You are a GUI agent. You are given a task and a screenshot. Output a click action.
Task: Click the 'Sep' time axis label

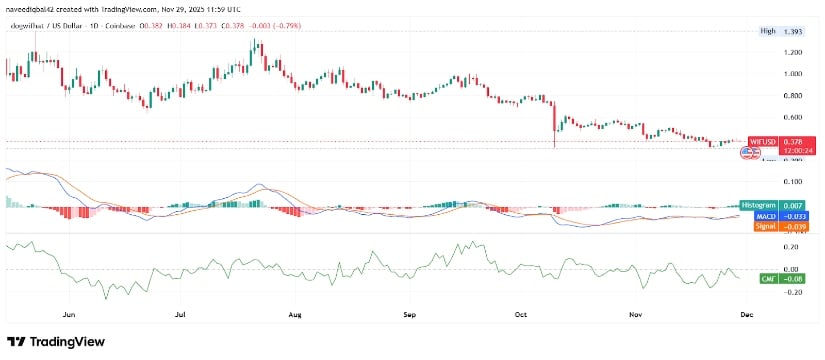point(409,315)
